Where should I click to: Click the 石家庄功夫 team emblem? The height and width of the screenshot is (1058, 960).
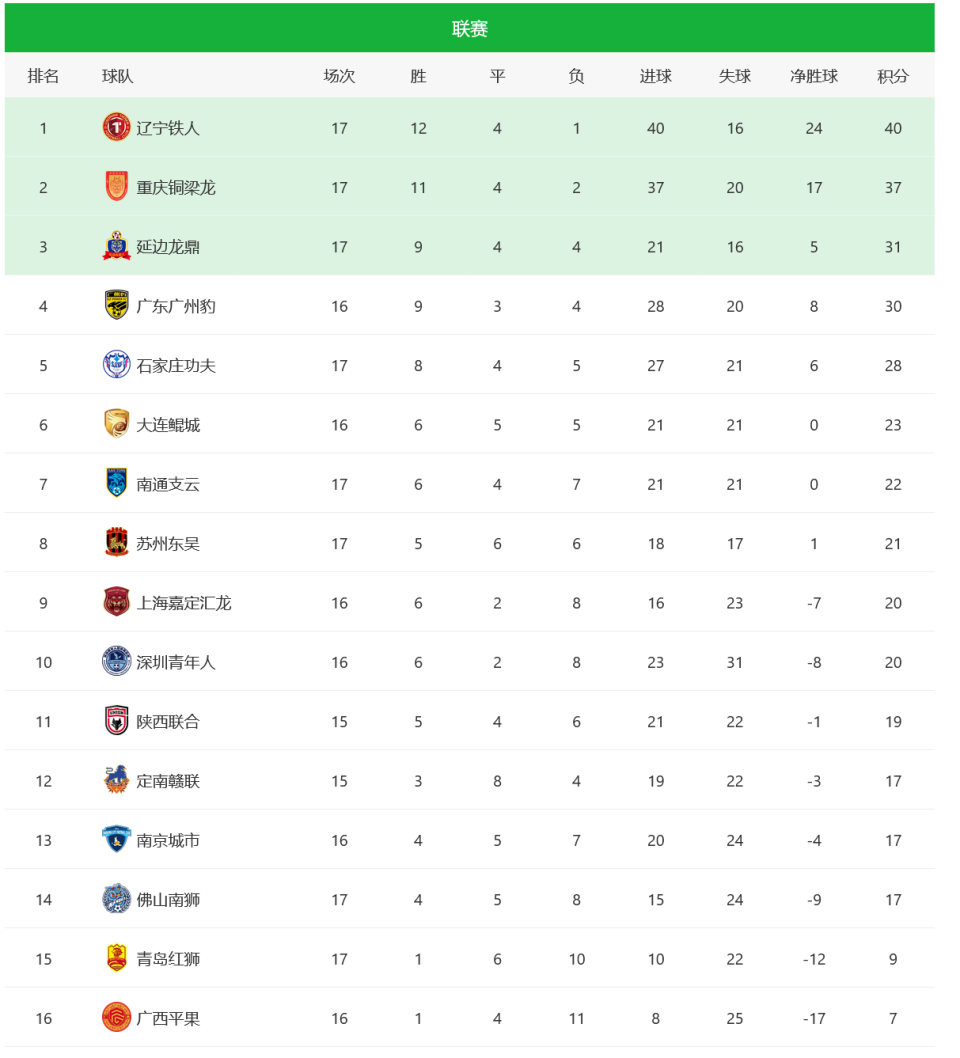click(x=116, y=365)
